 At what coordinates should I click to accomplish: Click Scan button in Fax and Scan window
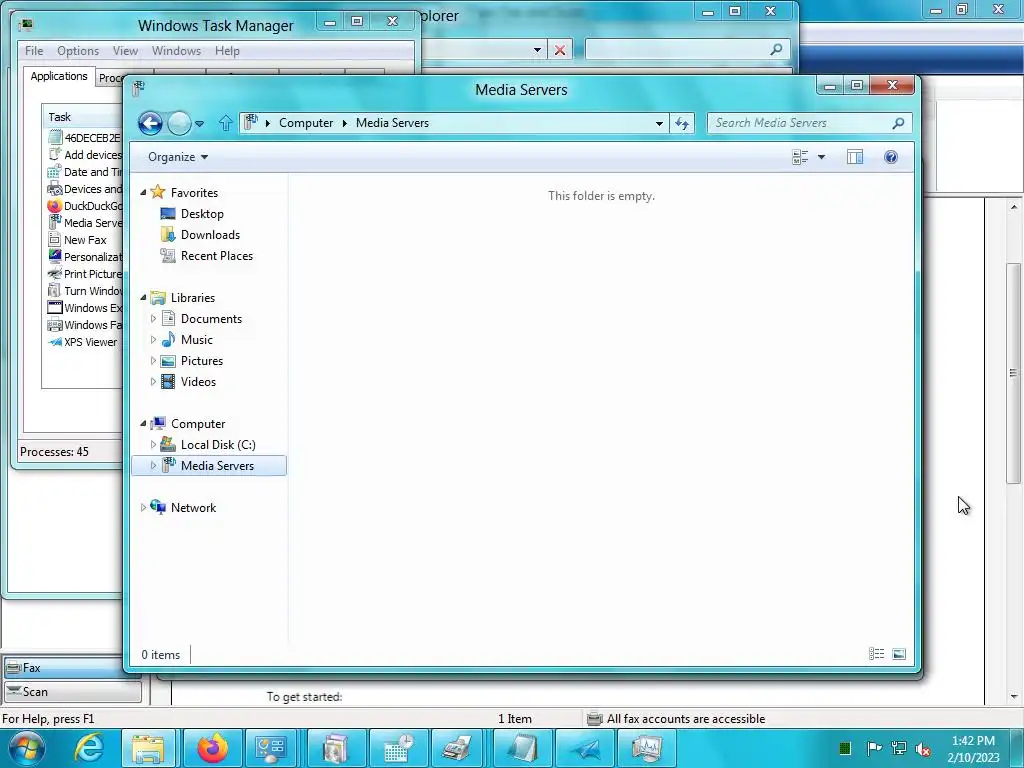click(73, 692)
